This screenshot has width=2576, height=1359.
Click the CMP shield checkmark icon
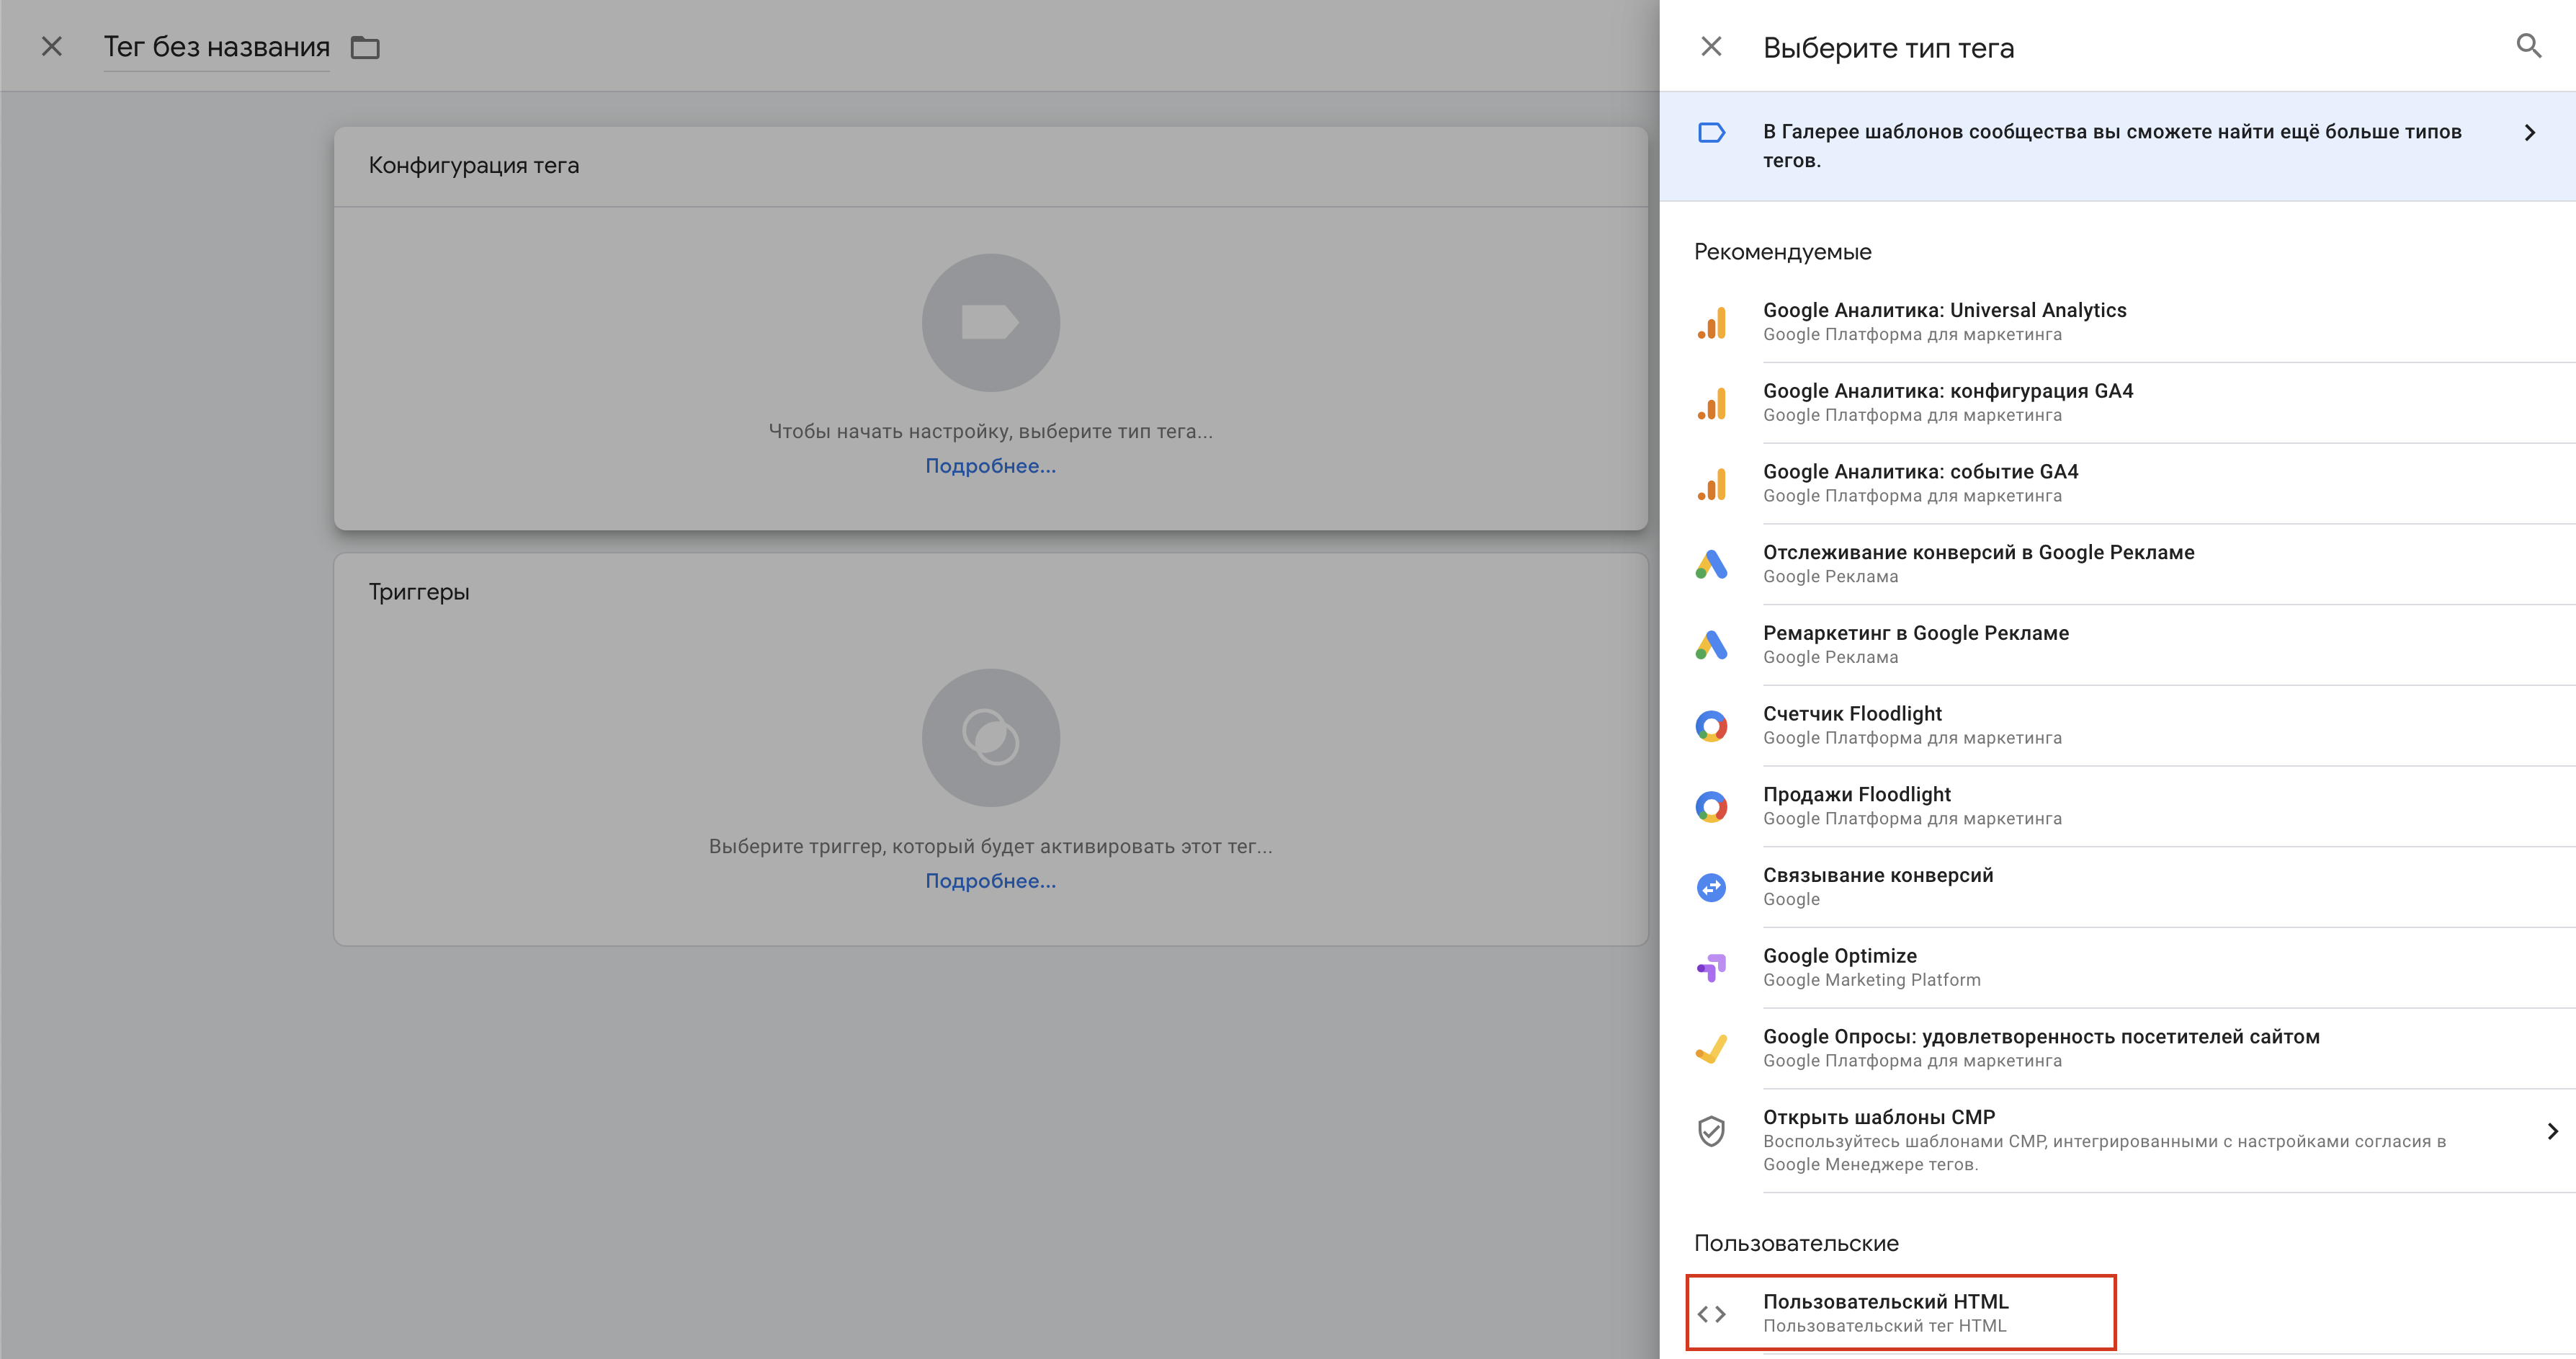pyautogui.click(x=1711, y=1131)
